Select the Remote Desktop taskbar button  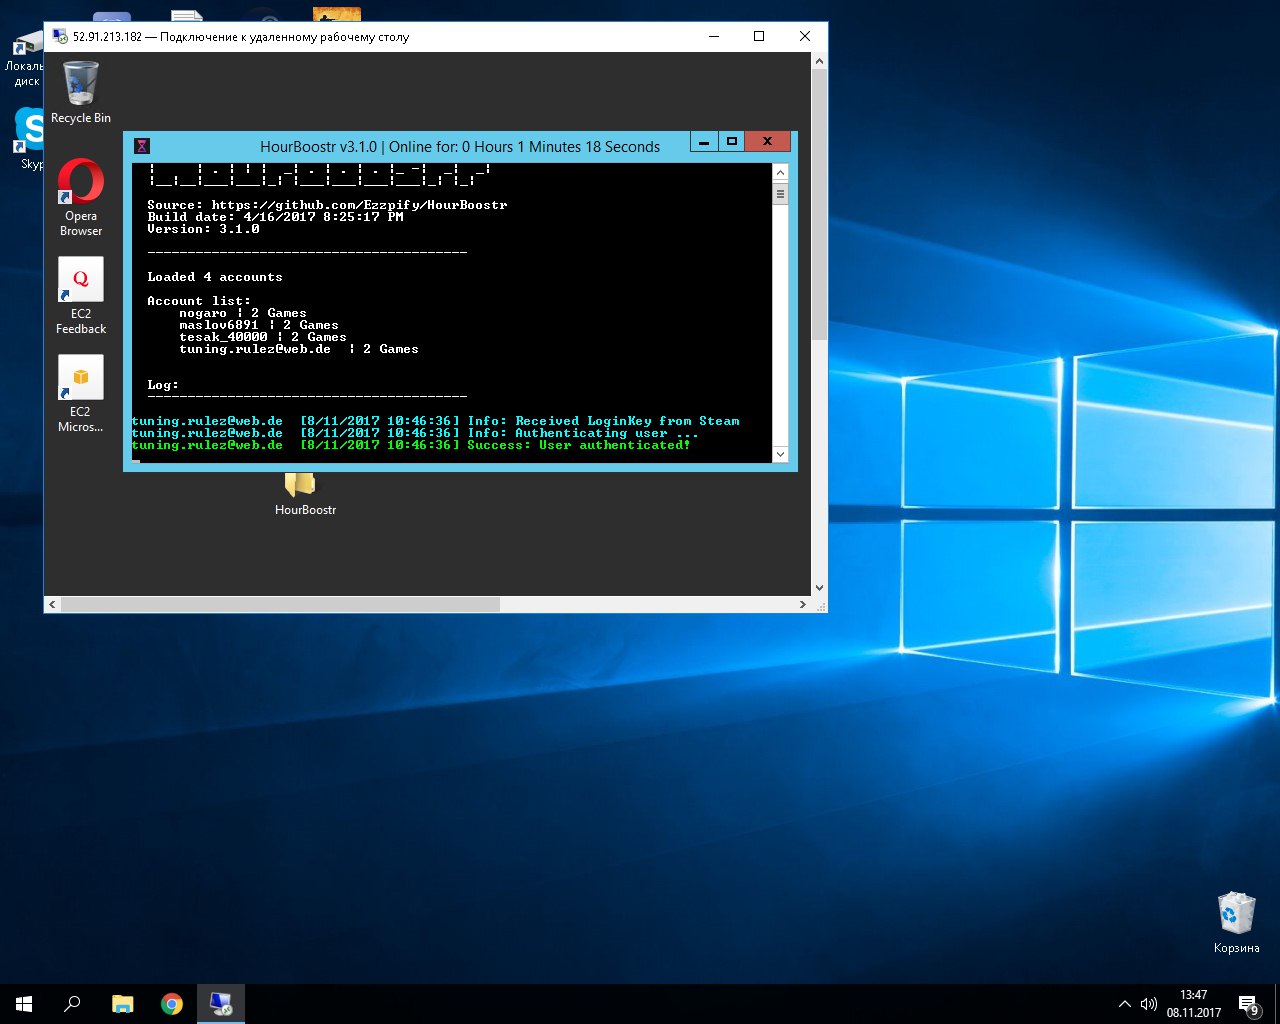tap(221, 1004)
